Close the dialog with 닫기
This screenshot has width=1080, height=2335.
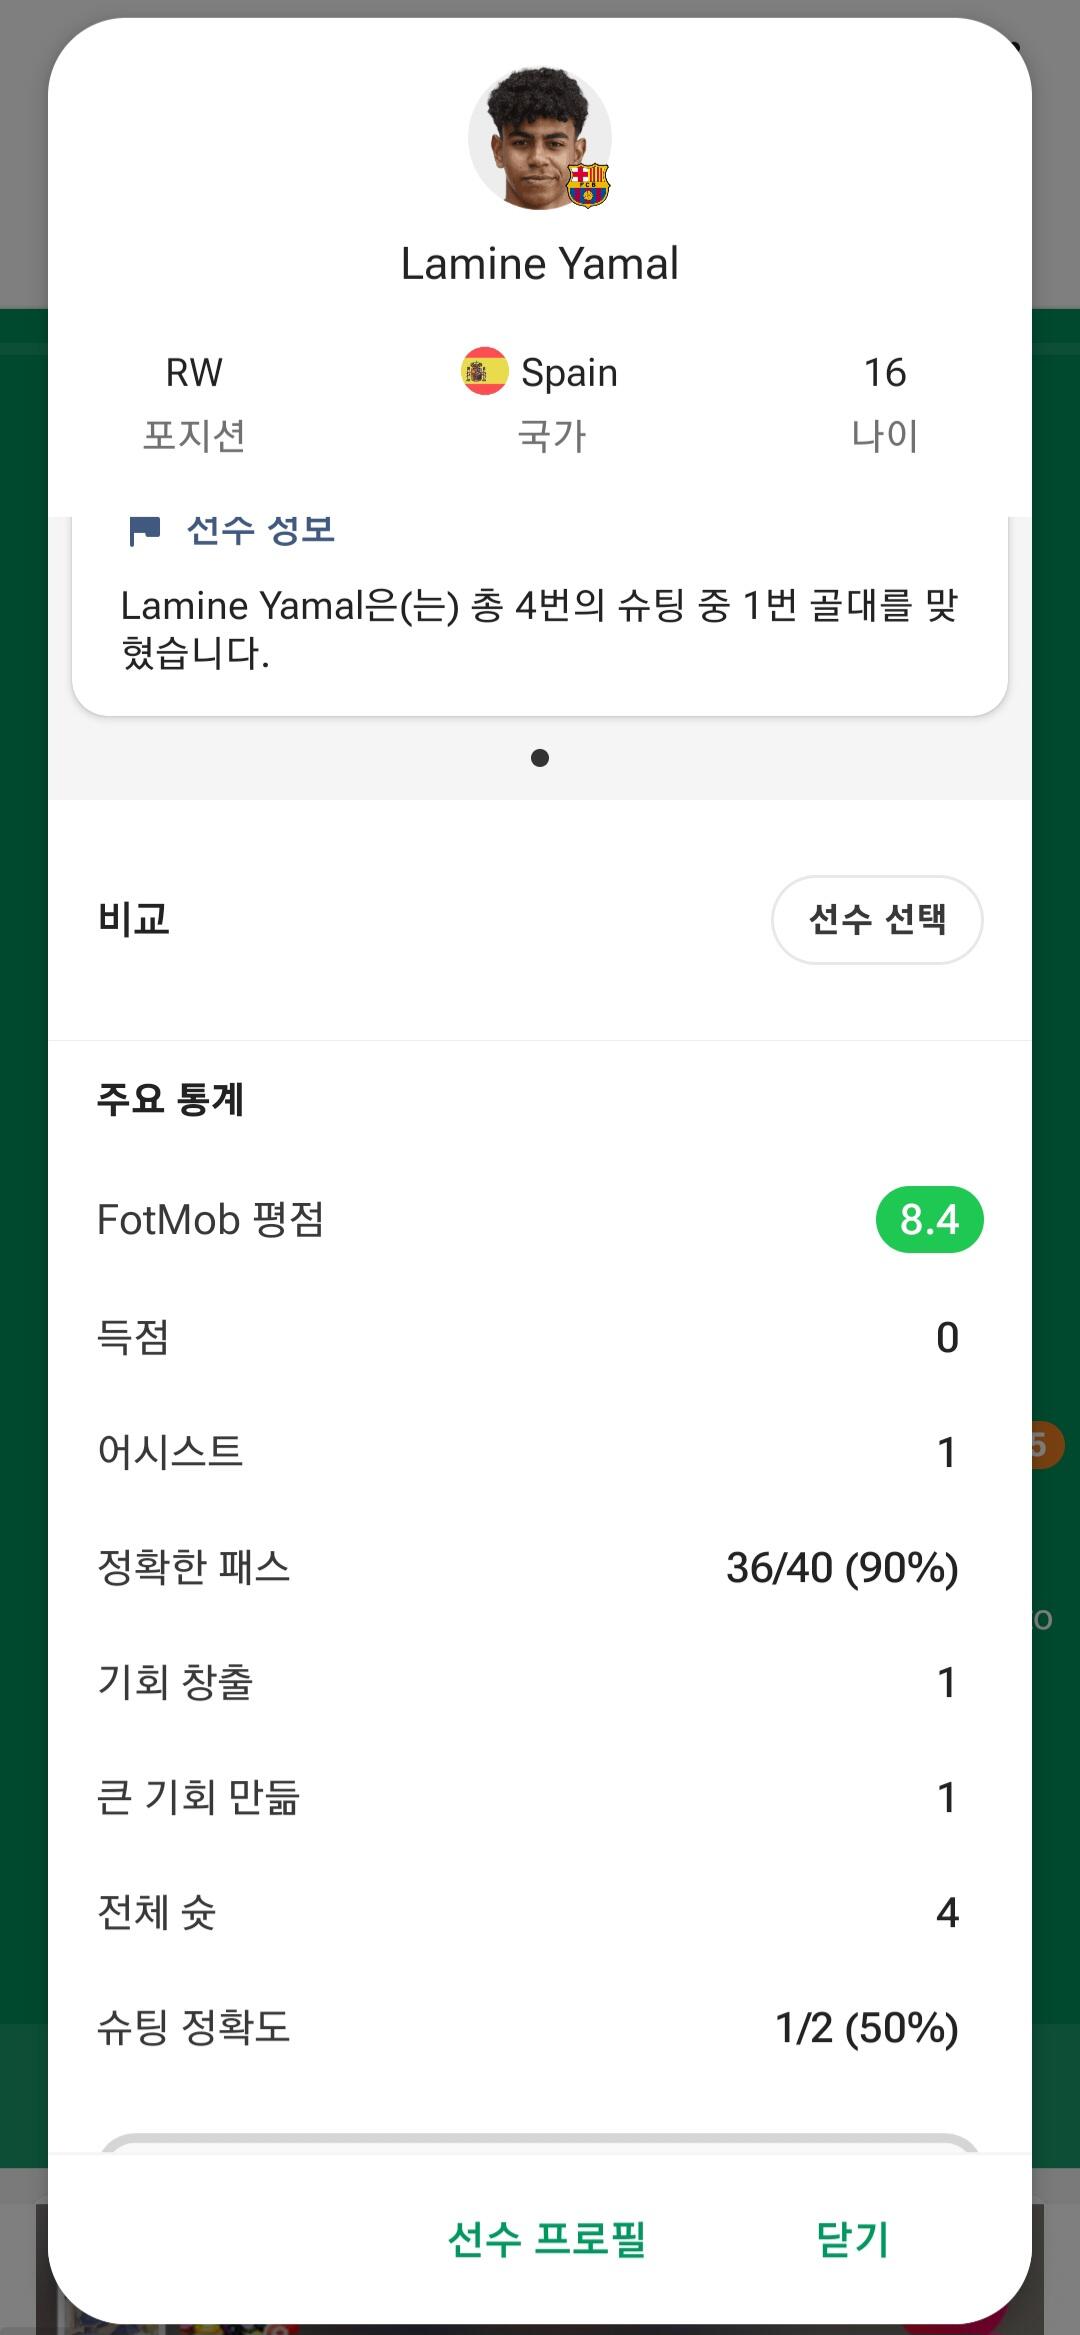(x=853, y=2239)
